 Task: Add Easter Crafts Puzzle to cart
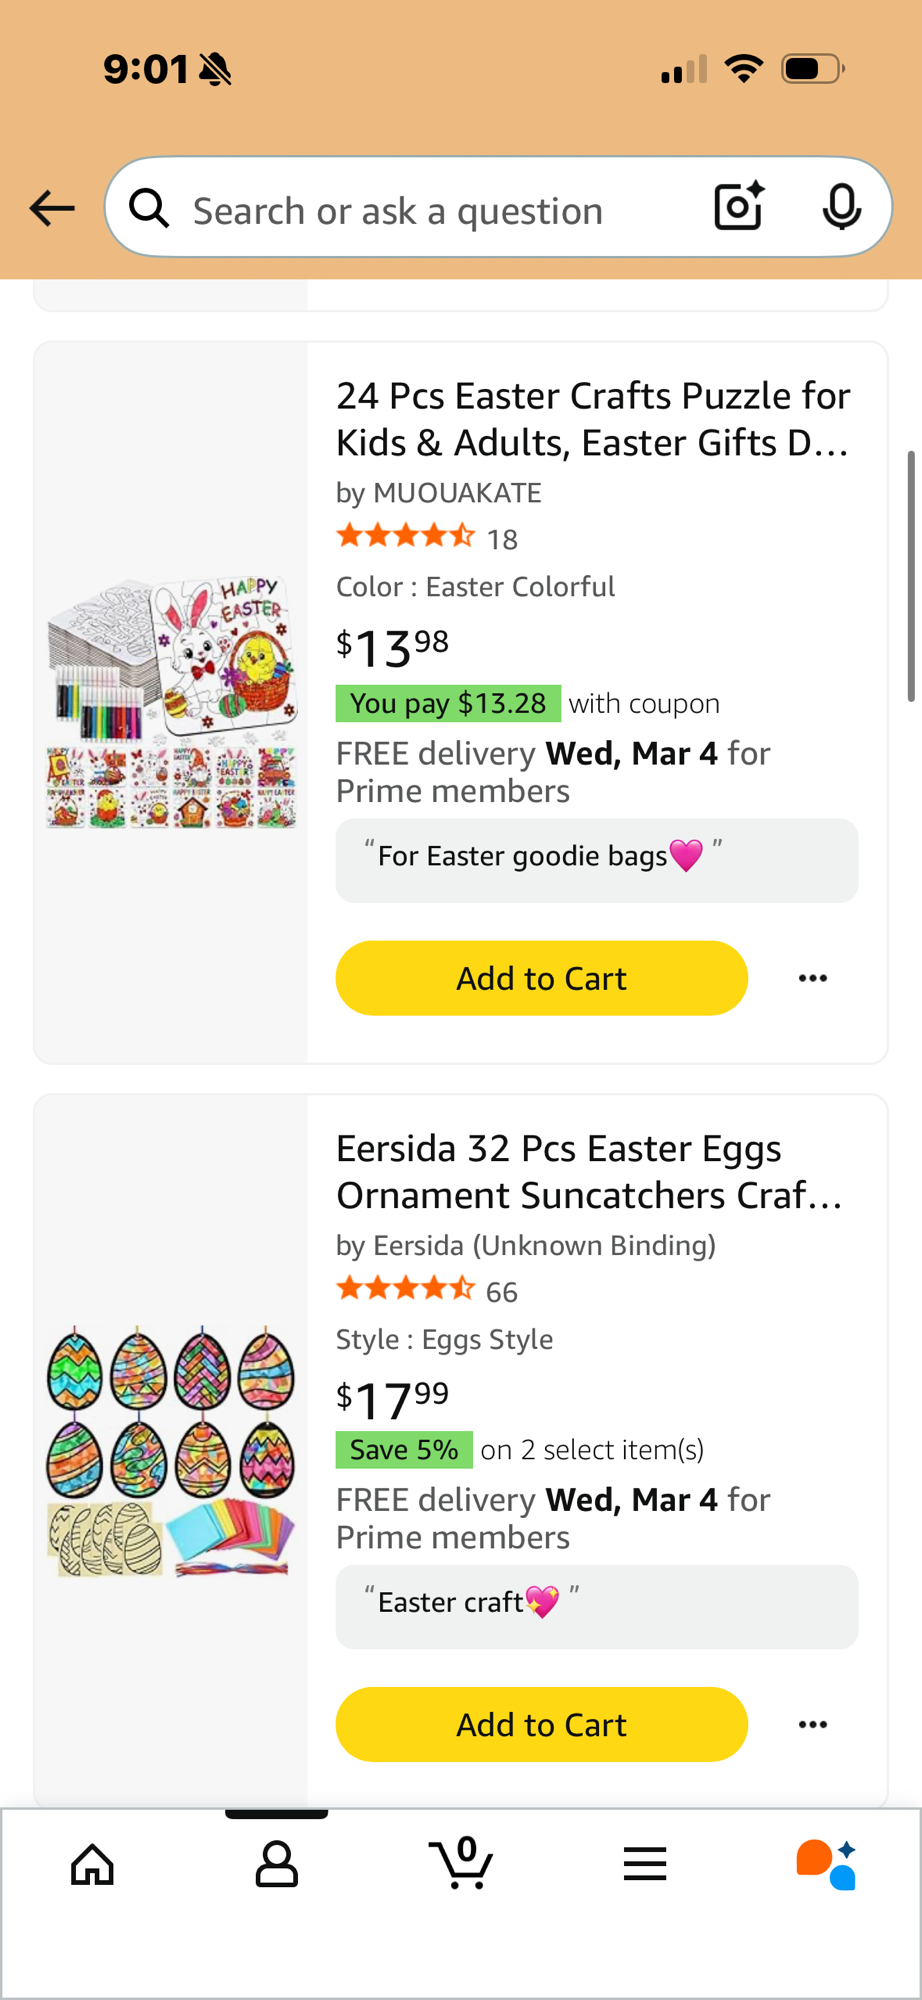tap(541, 978)
